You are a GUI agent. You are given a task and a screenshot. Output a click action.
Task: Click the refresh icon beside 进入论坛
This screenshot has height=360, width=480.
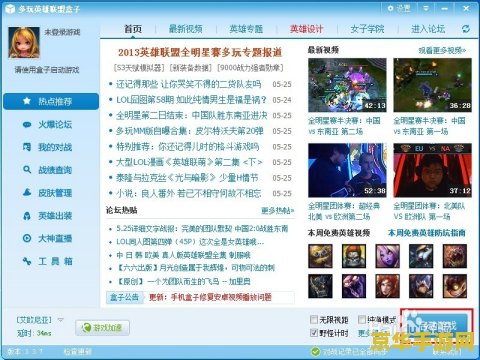tap(466, 29)
